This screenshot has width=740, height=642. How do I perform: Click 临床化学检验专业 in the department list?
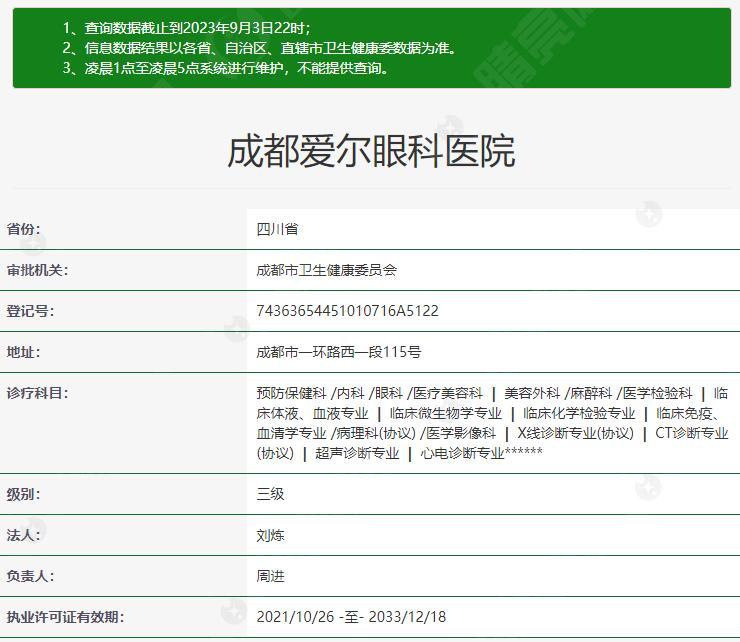pos(579,414)
